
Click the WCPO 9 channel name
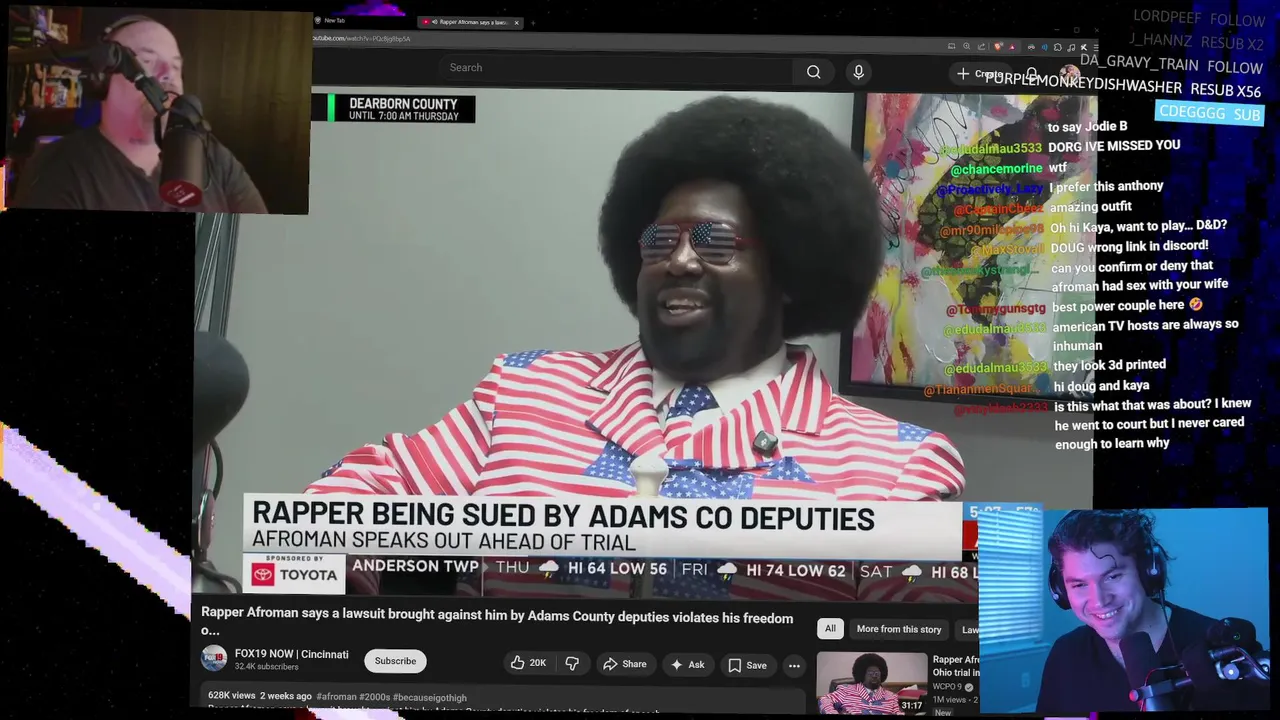pyautogui.click(x=947, y=687)
